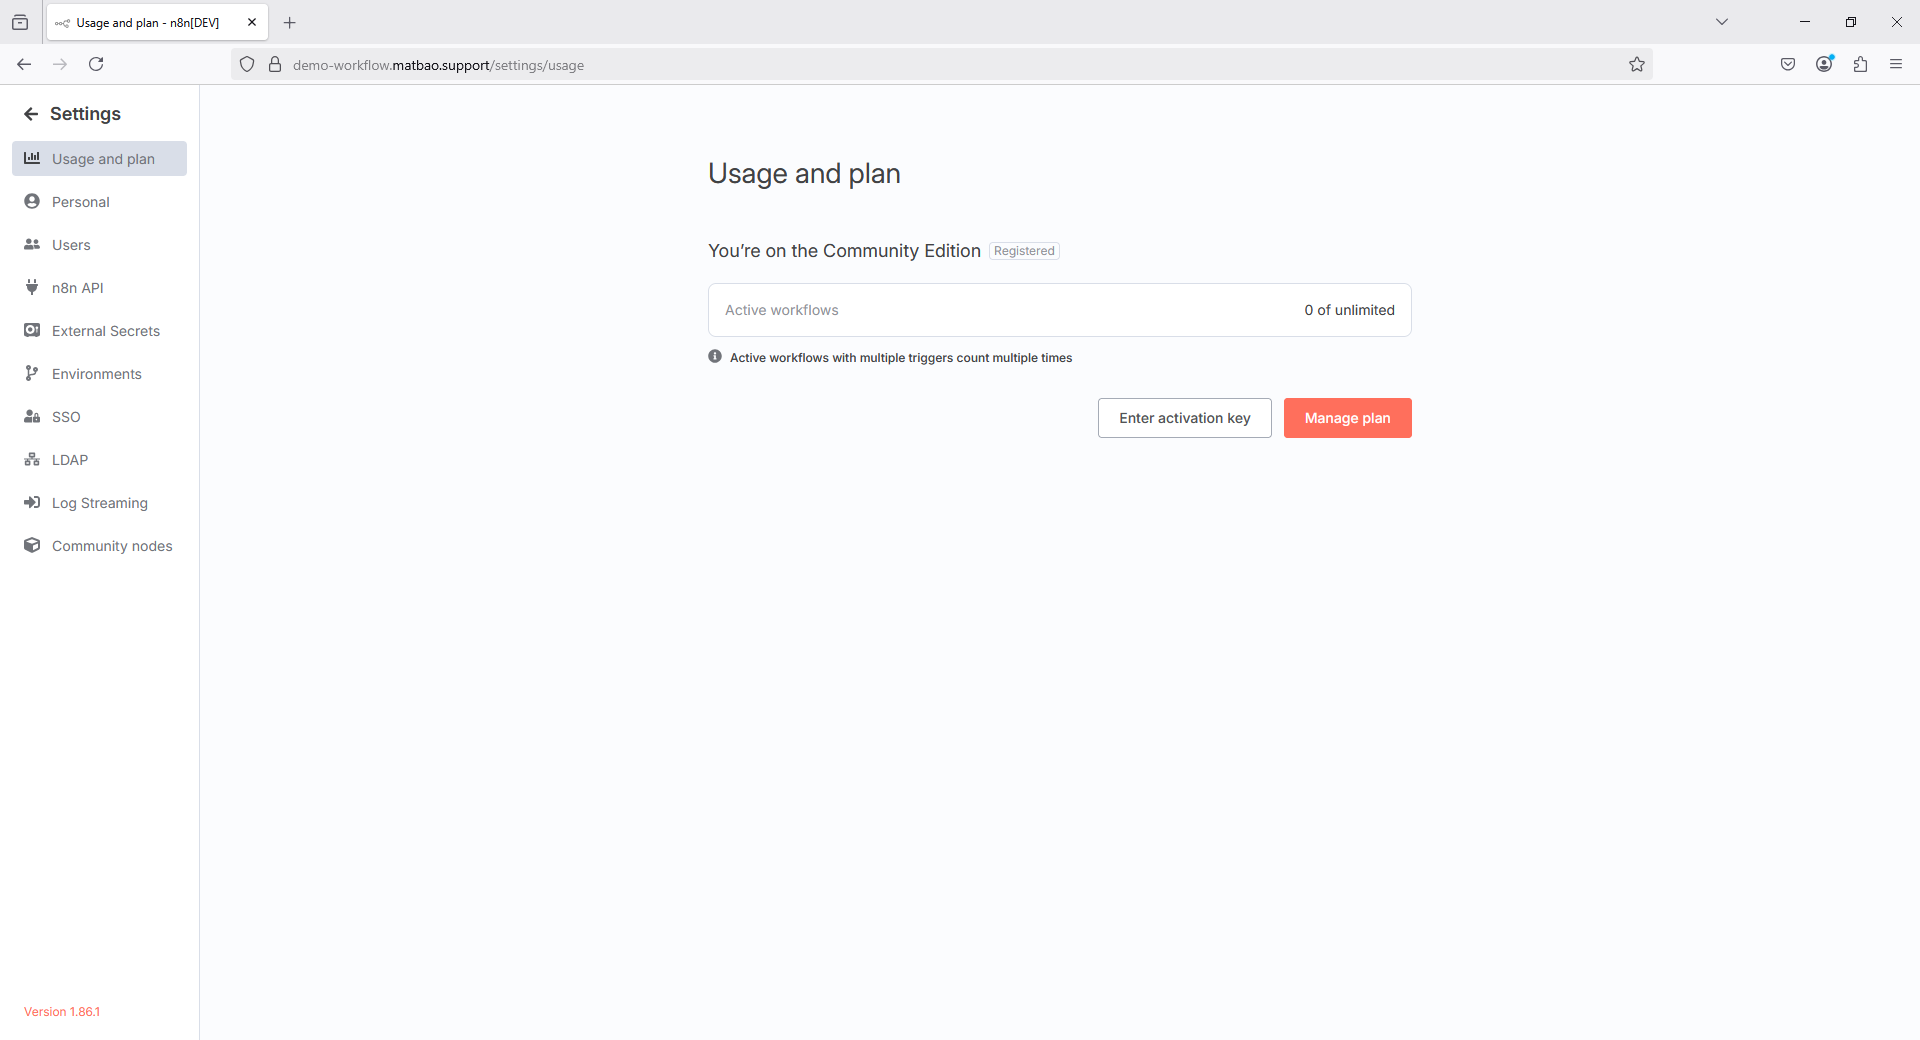Click the Personal user icon in sidebar
This screenshot has width=1920, height=1040.
coord(32,202)
